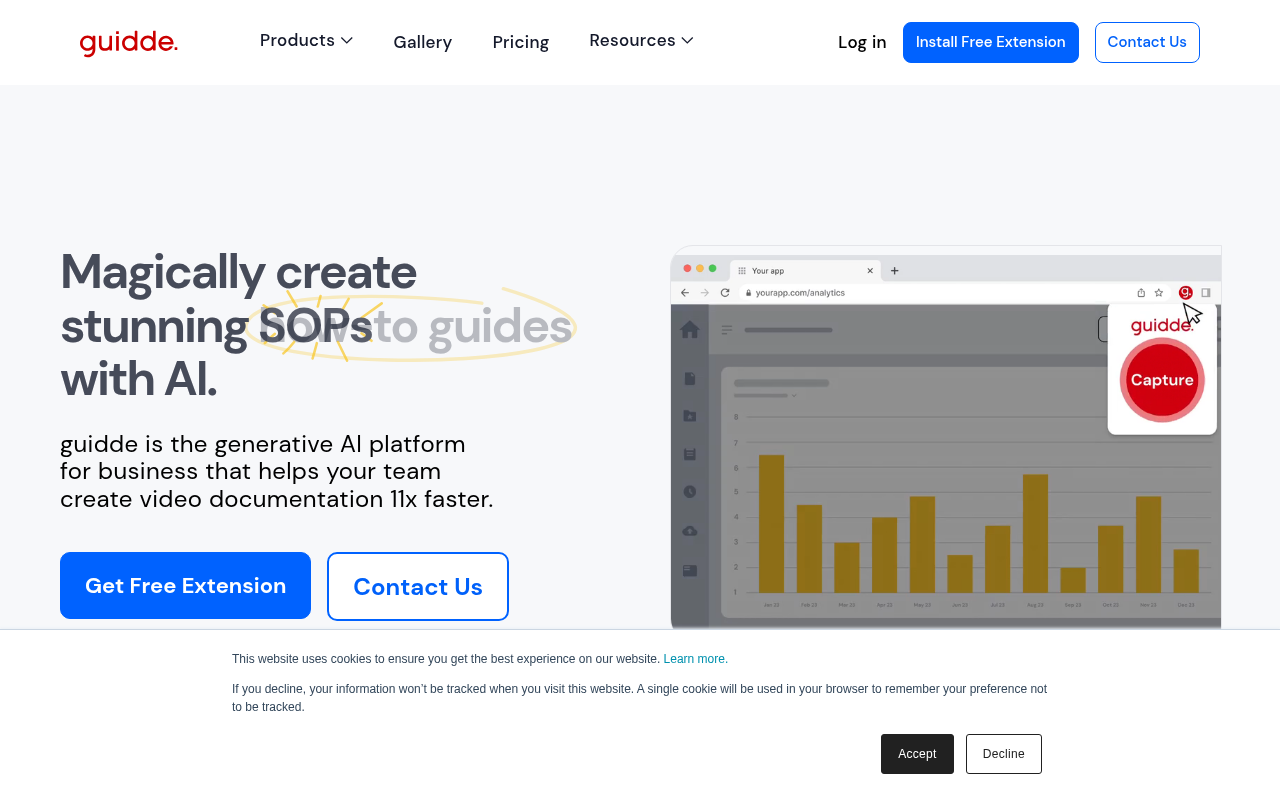Click the folder icon in the sidebar
The image size is (1280, 800).
[x=690, y=416]
